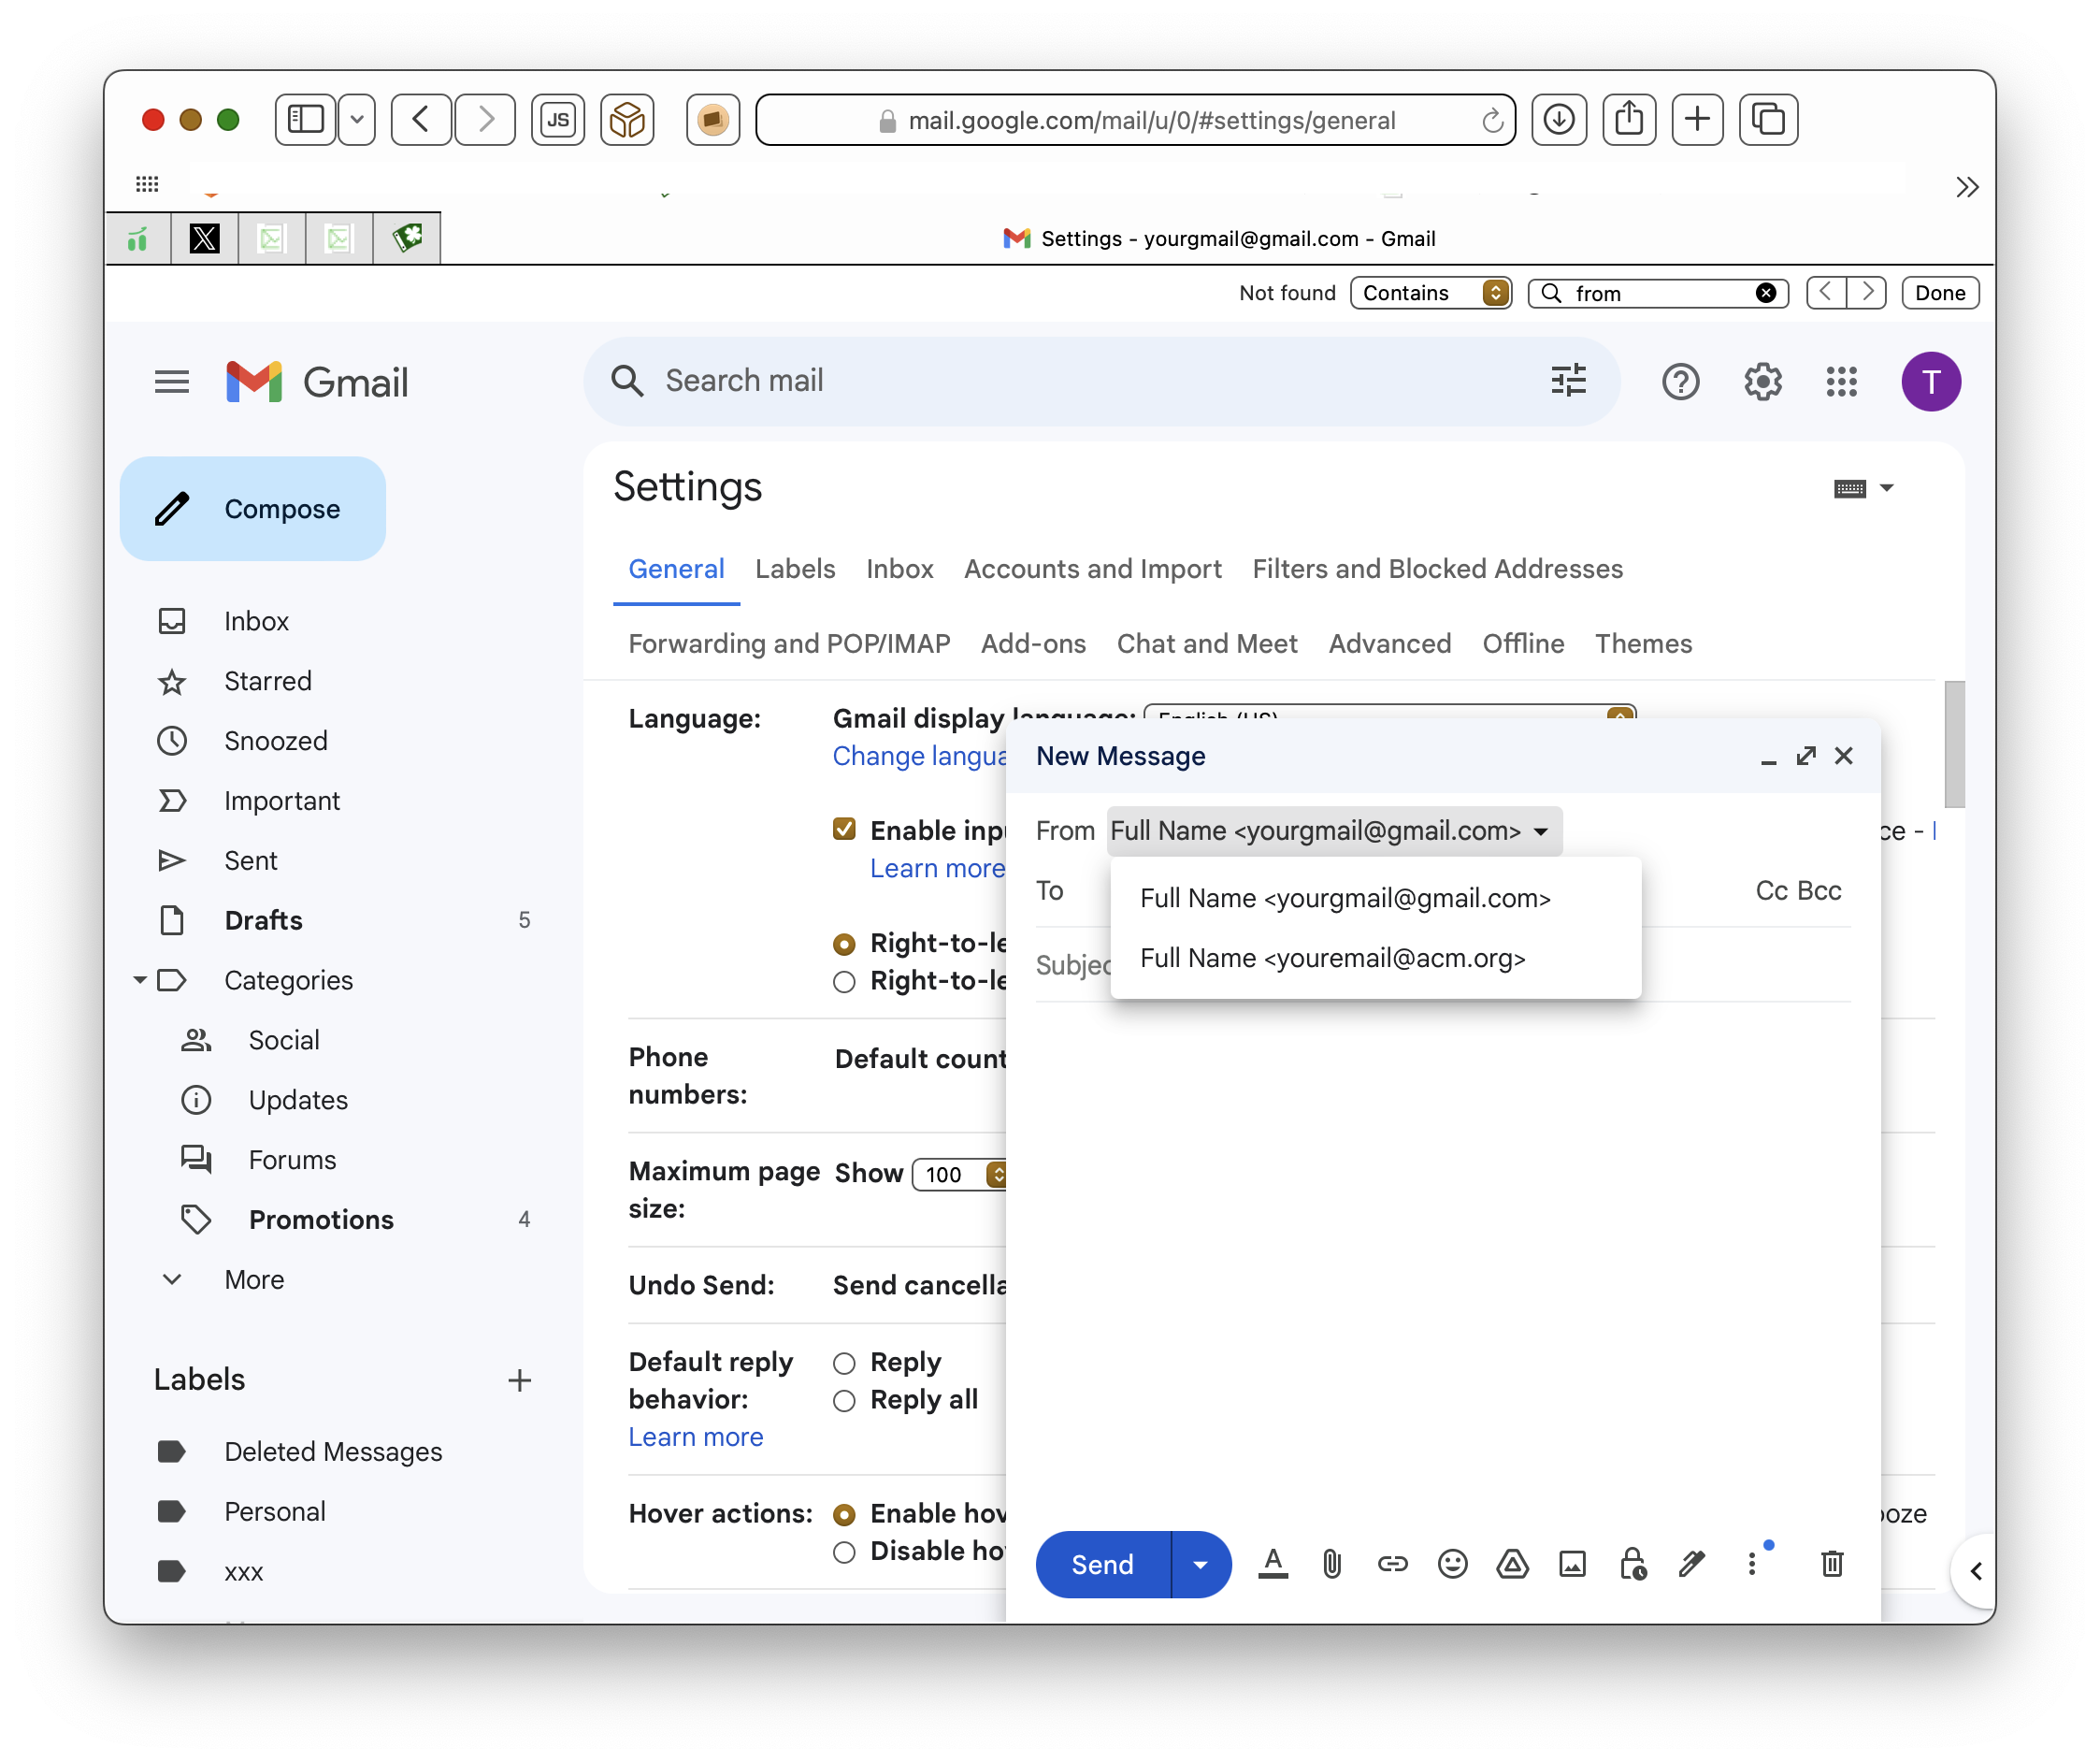
Task: Click Done in the find bar
Action: pyautogui.click(x=1940, y=293)
